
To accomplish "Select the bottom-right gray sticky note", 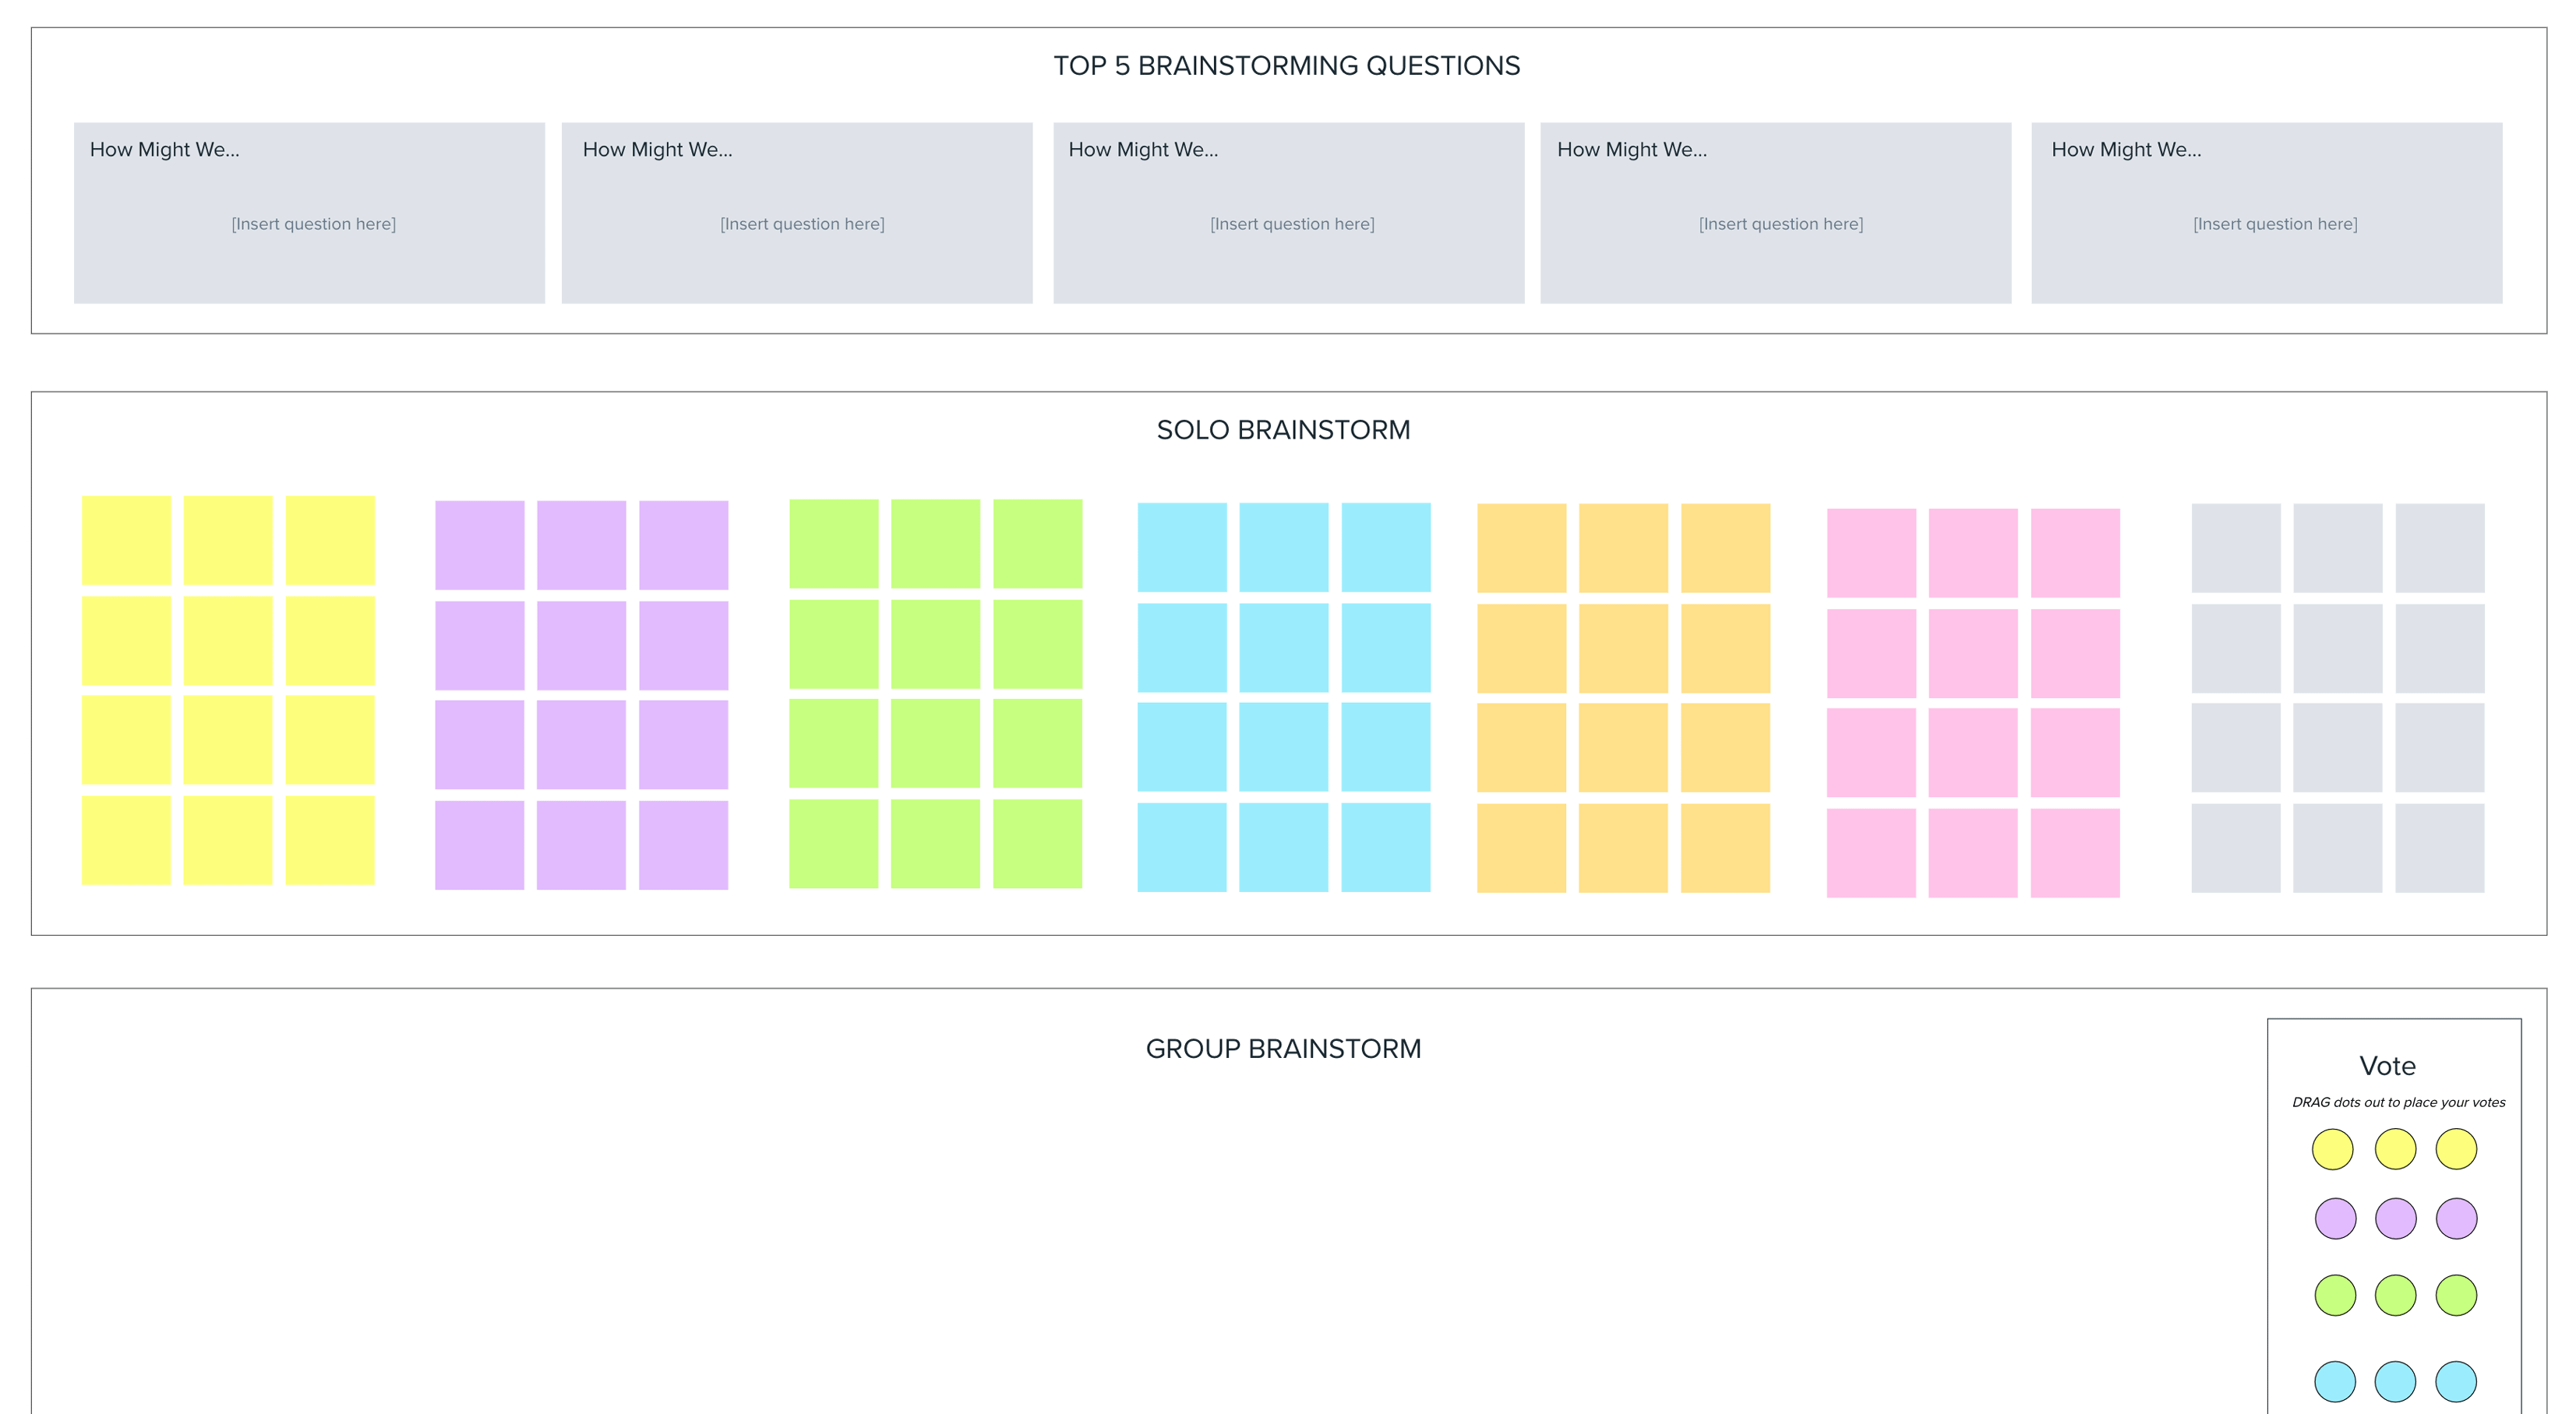I will pyautogui.click(x=2439, y=848).
